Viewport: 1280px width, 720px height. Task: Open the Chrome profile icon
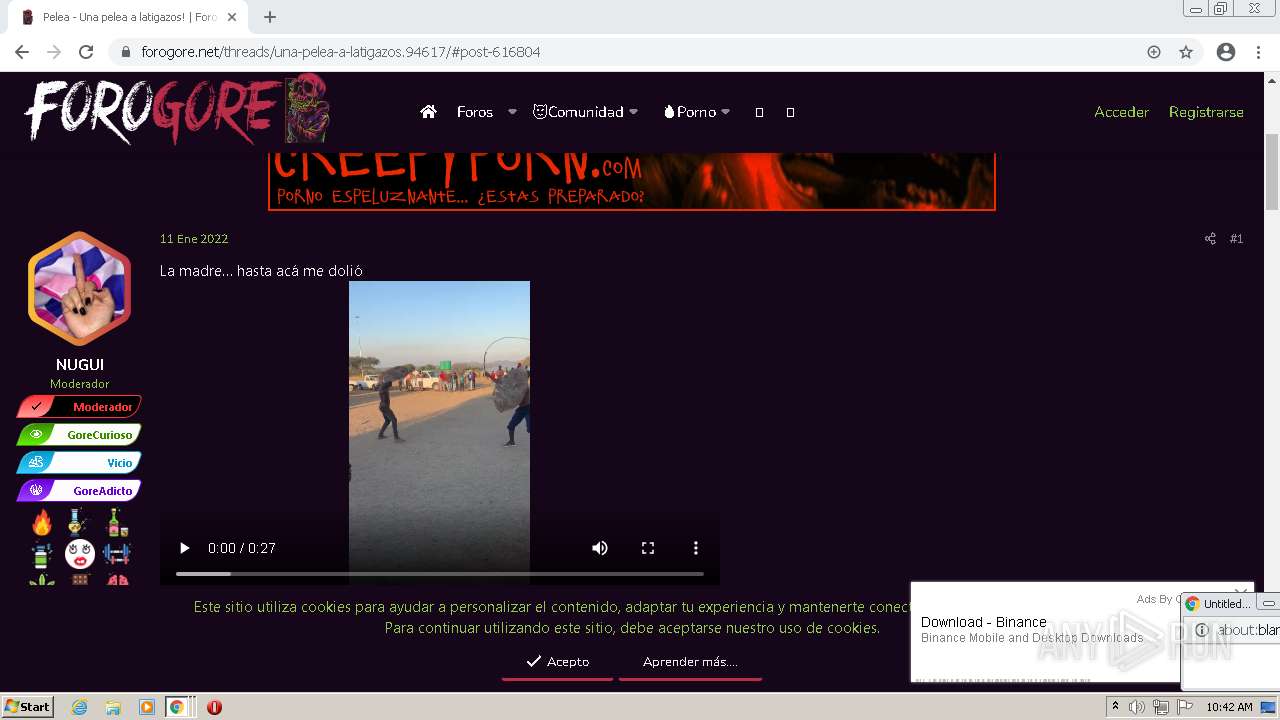click(1226, 52)
